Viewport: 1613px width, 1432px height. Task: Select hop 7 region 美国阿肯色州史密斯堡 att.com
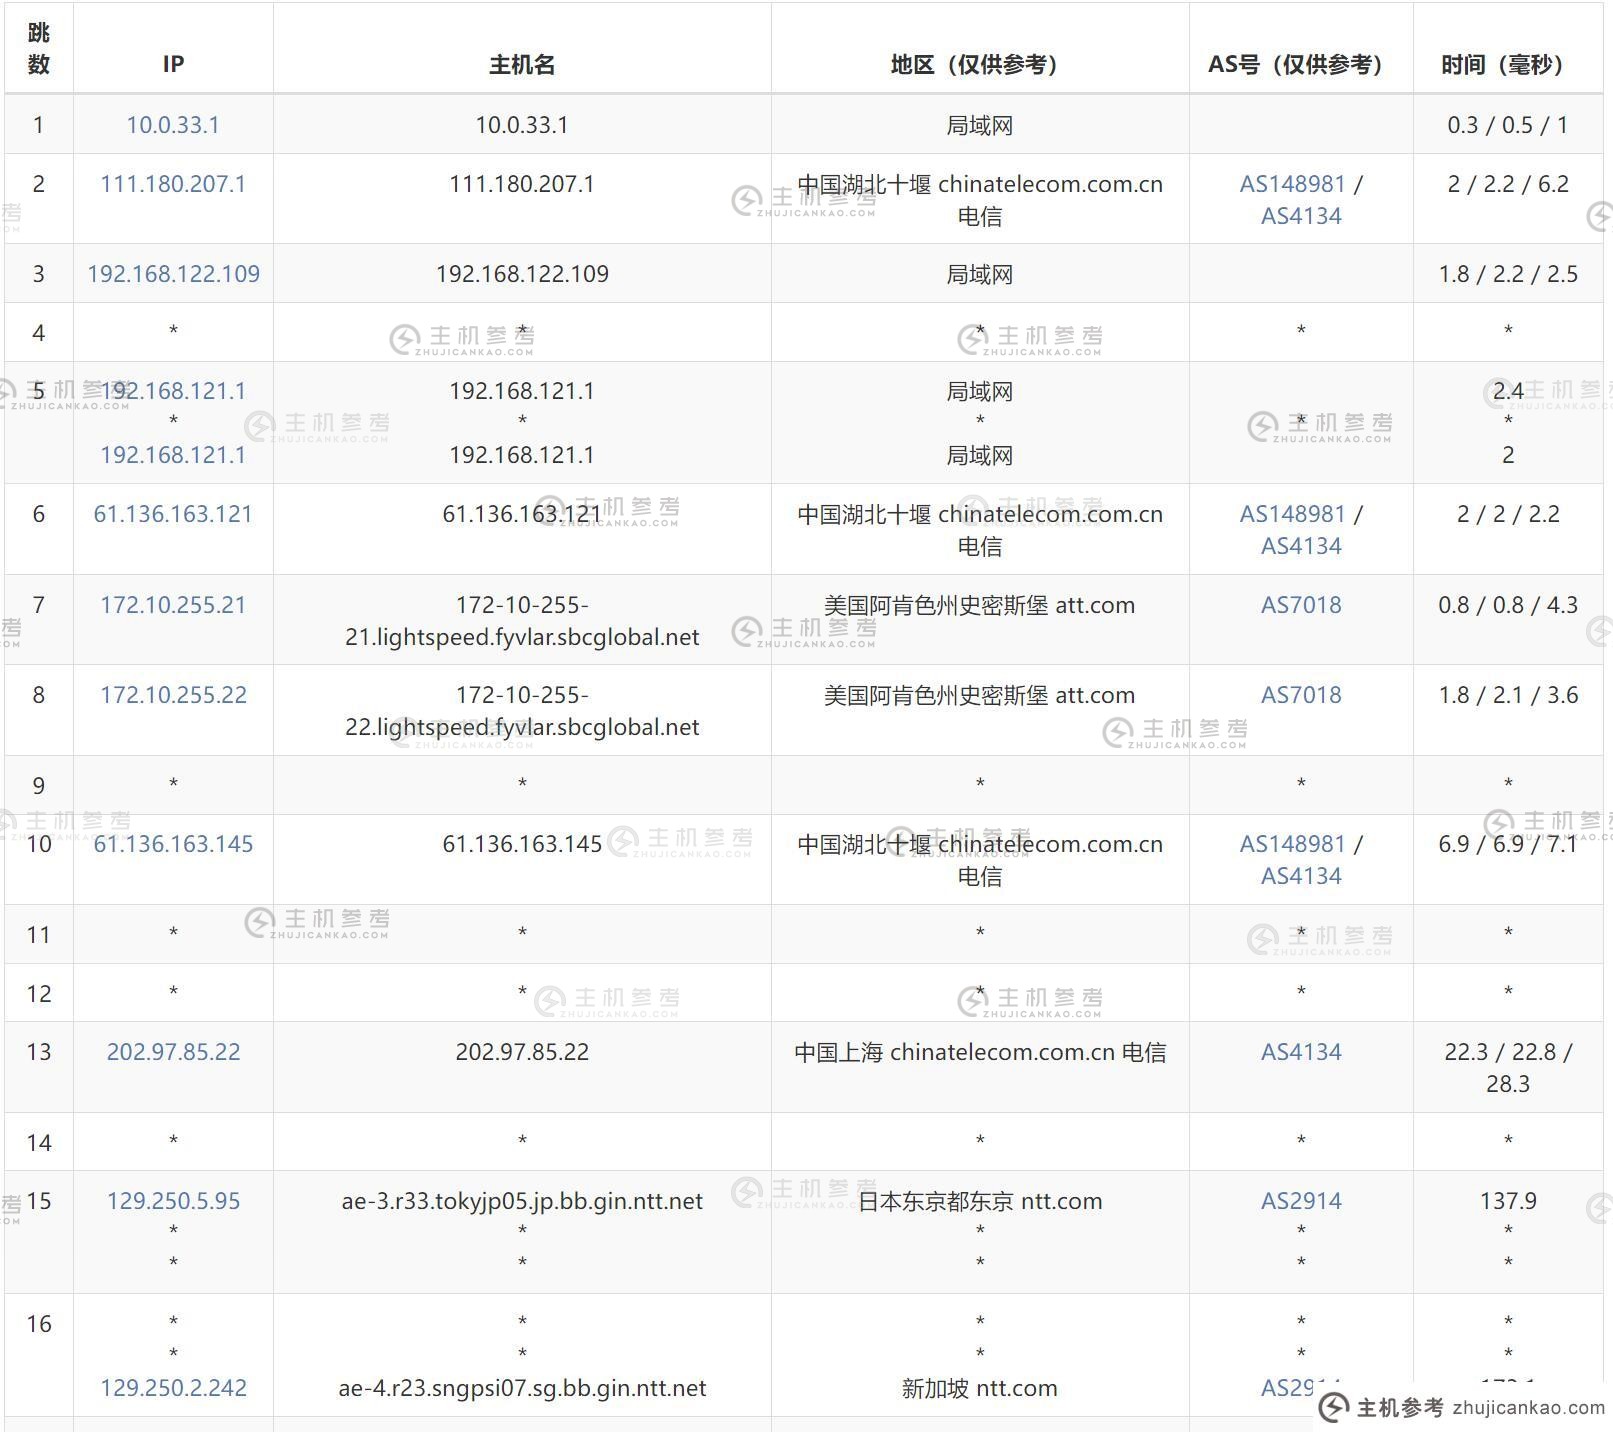[x=980, y=605]
